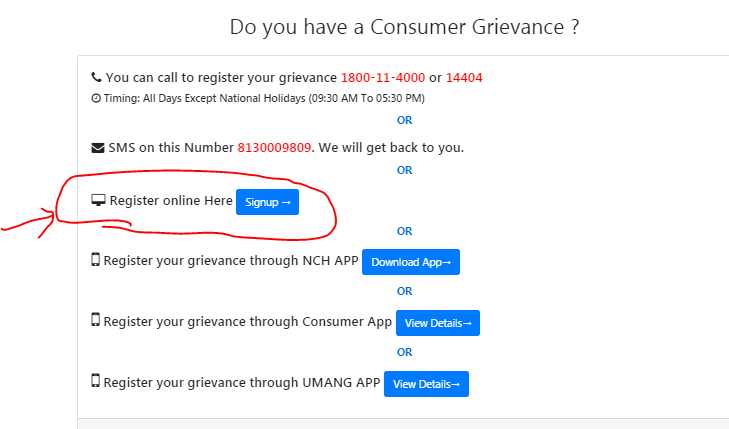
Task: Click the mobile icon beside UMANG APP line
Action: 95,382
